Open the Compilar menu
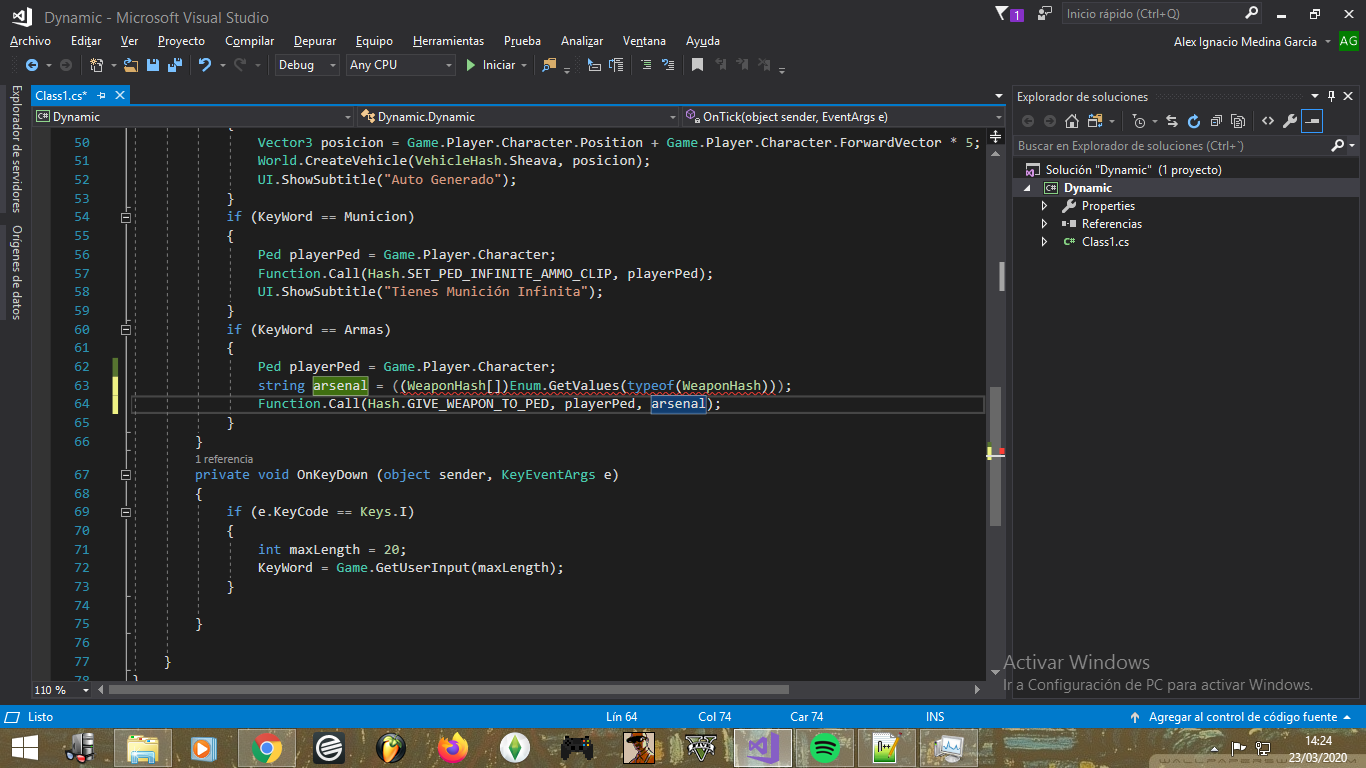Screen dimensions: 1366x768 click(250, 41)
